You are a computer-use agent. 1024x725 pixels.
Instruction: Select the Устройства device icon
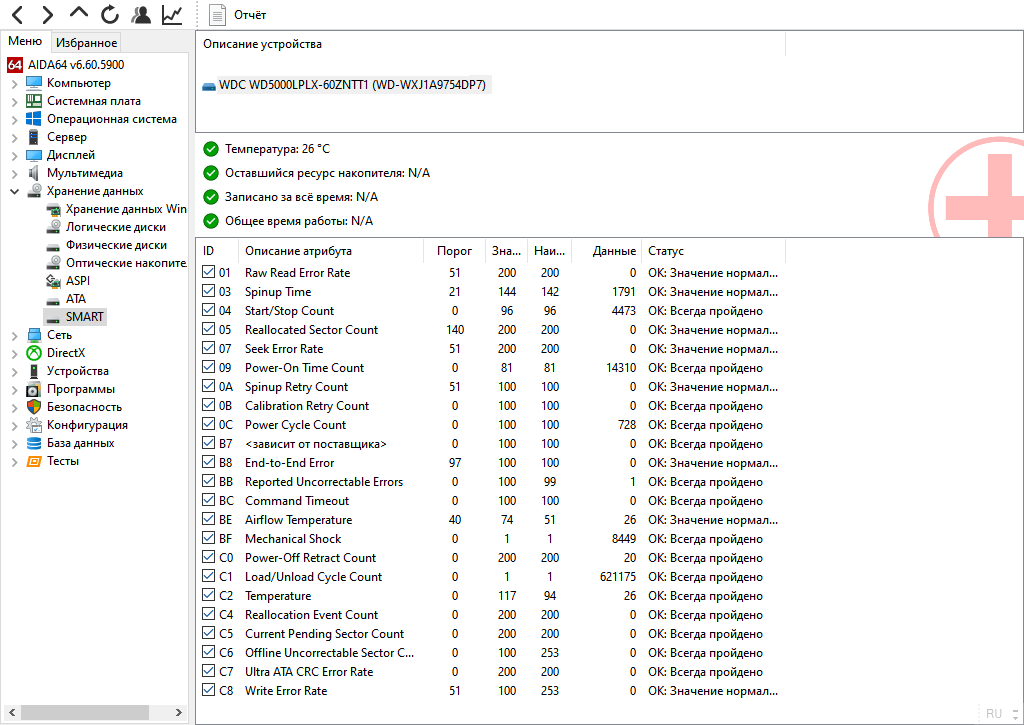click(33, 371)
